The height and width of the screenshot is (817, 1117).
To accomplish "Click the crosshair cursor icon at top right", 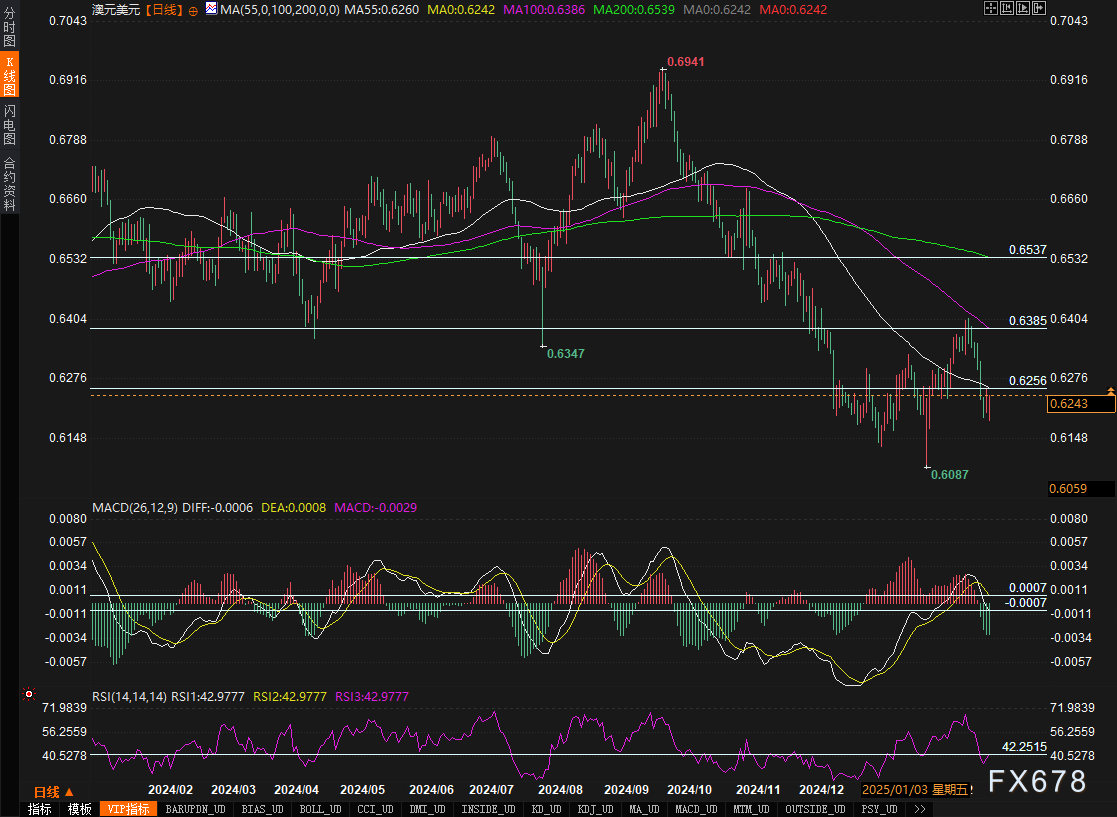I will pos(991,9).
